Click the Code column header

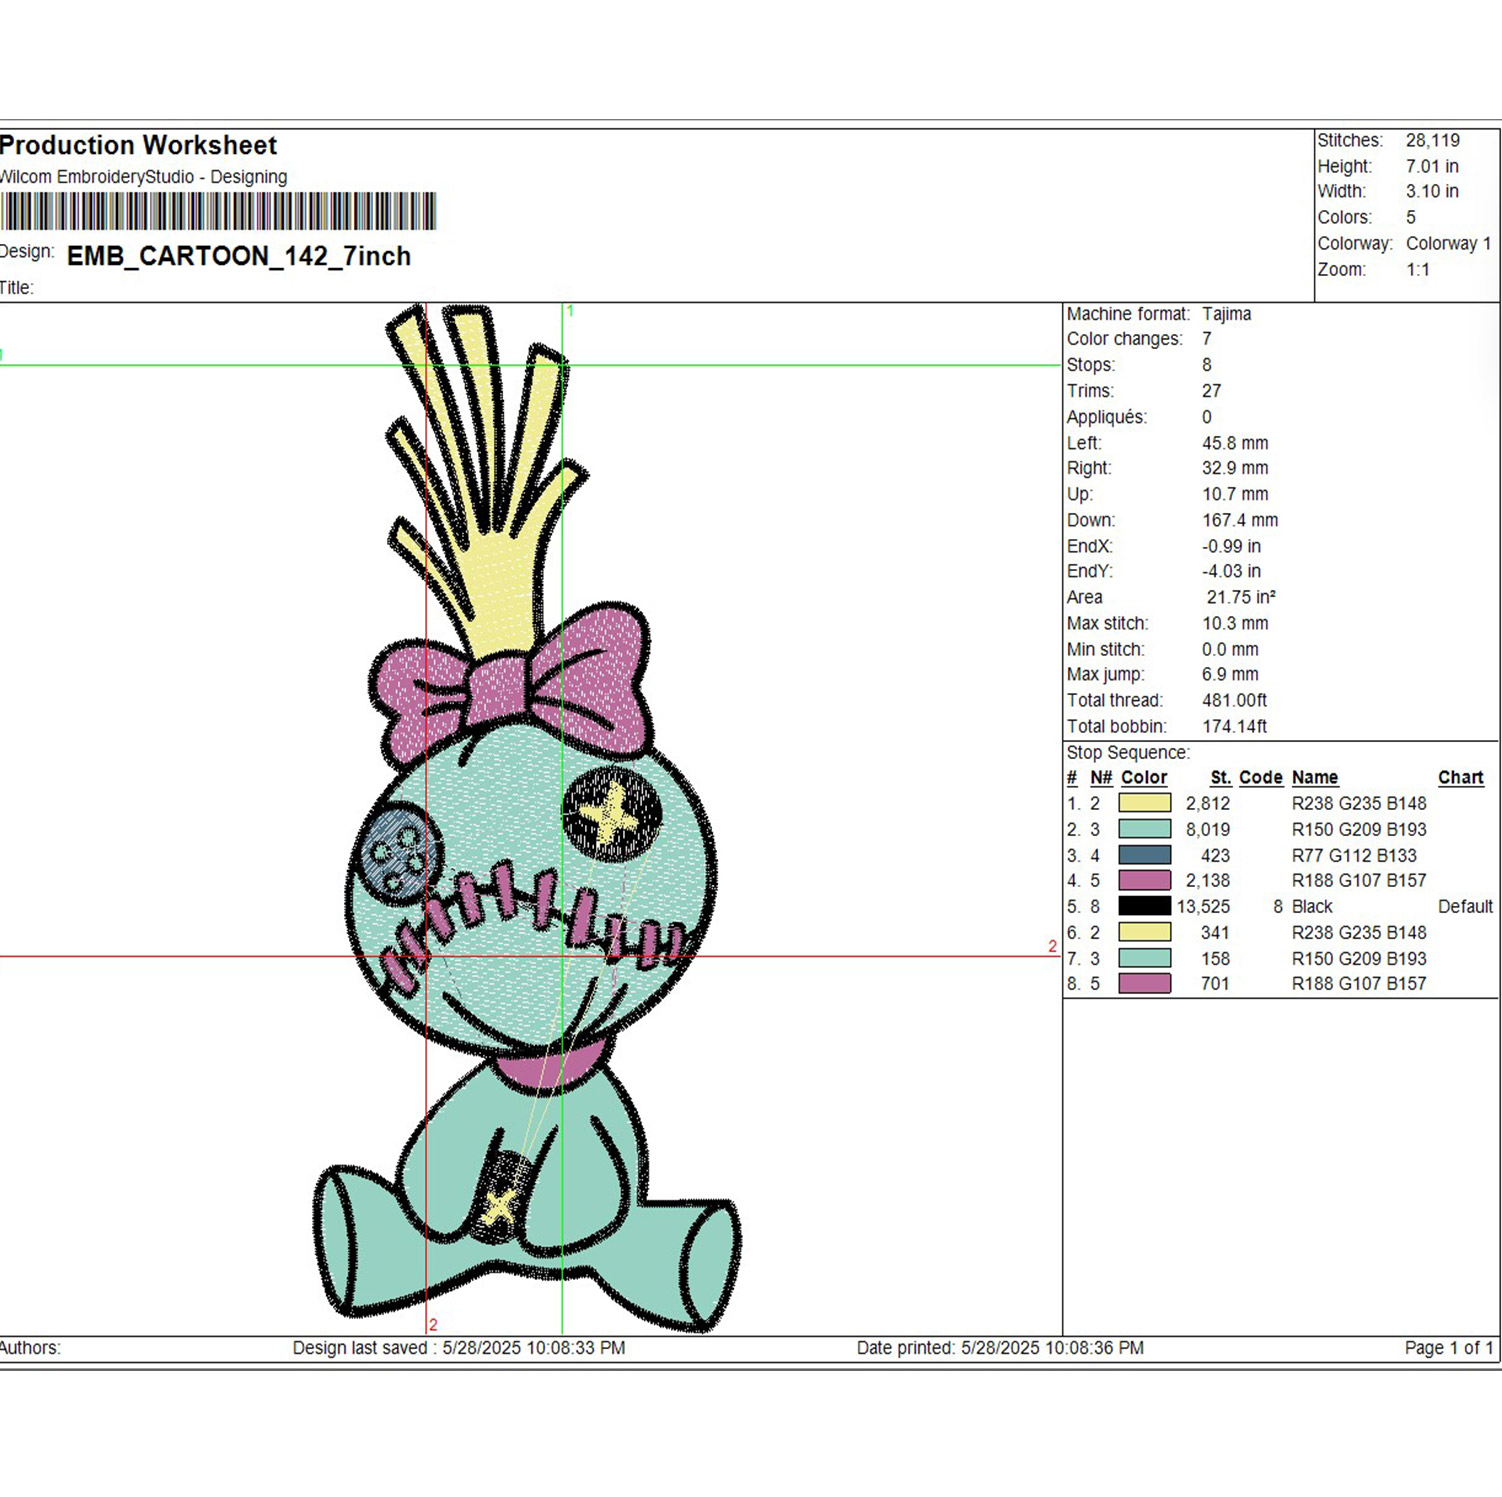(1260, 777)
